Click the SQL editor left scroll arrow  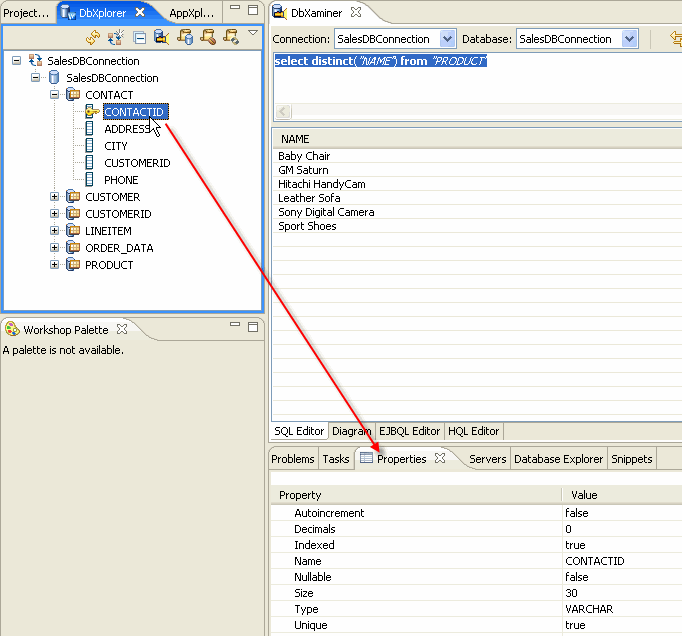point(283,111)
